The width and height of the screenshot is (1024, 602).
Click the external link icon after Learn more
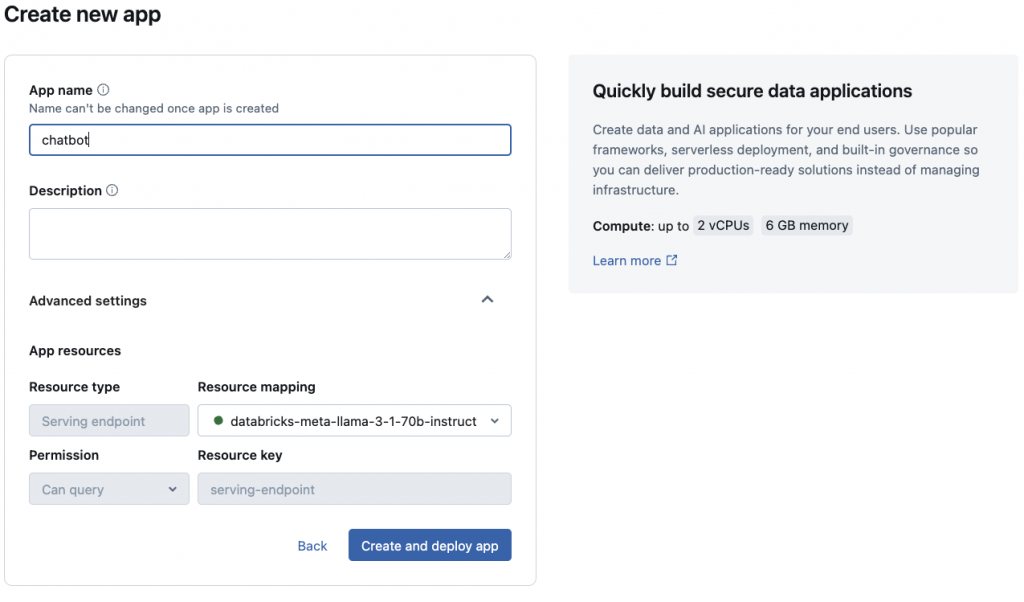[x=672, y=260]
